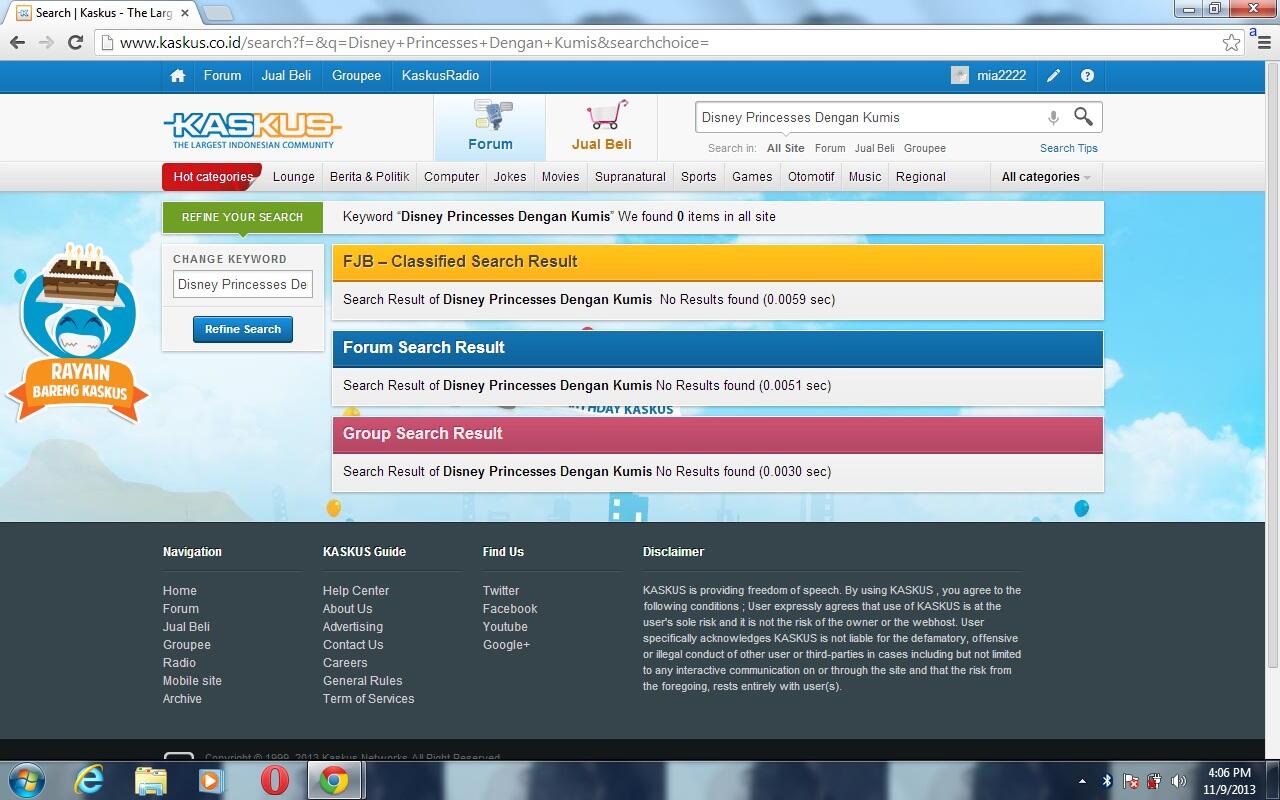Screen dimensions: 1280x800
Task: Bookmark this page with star icon
Action: [1232, 42]
